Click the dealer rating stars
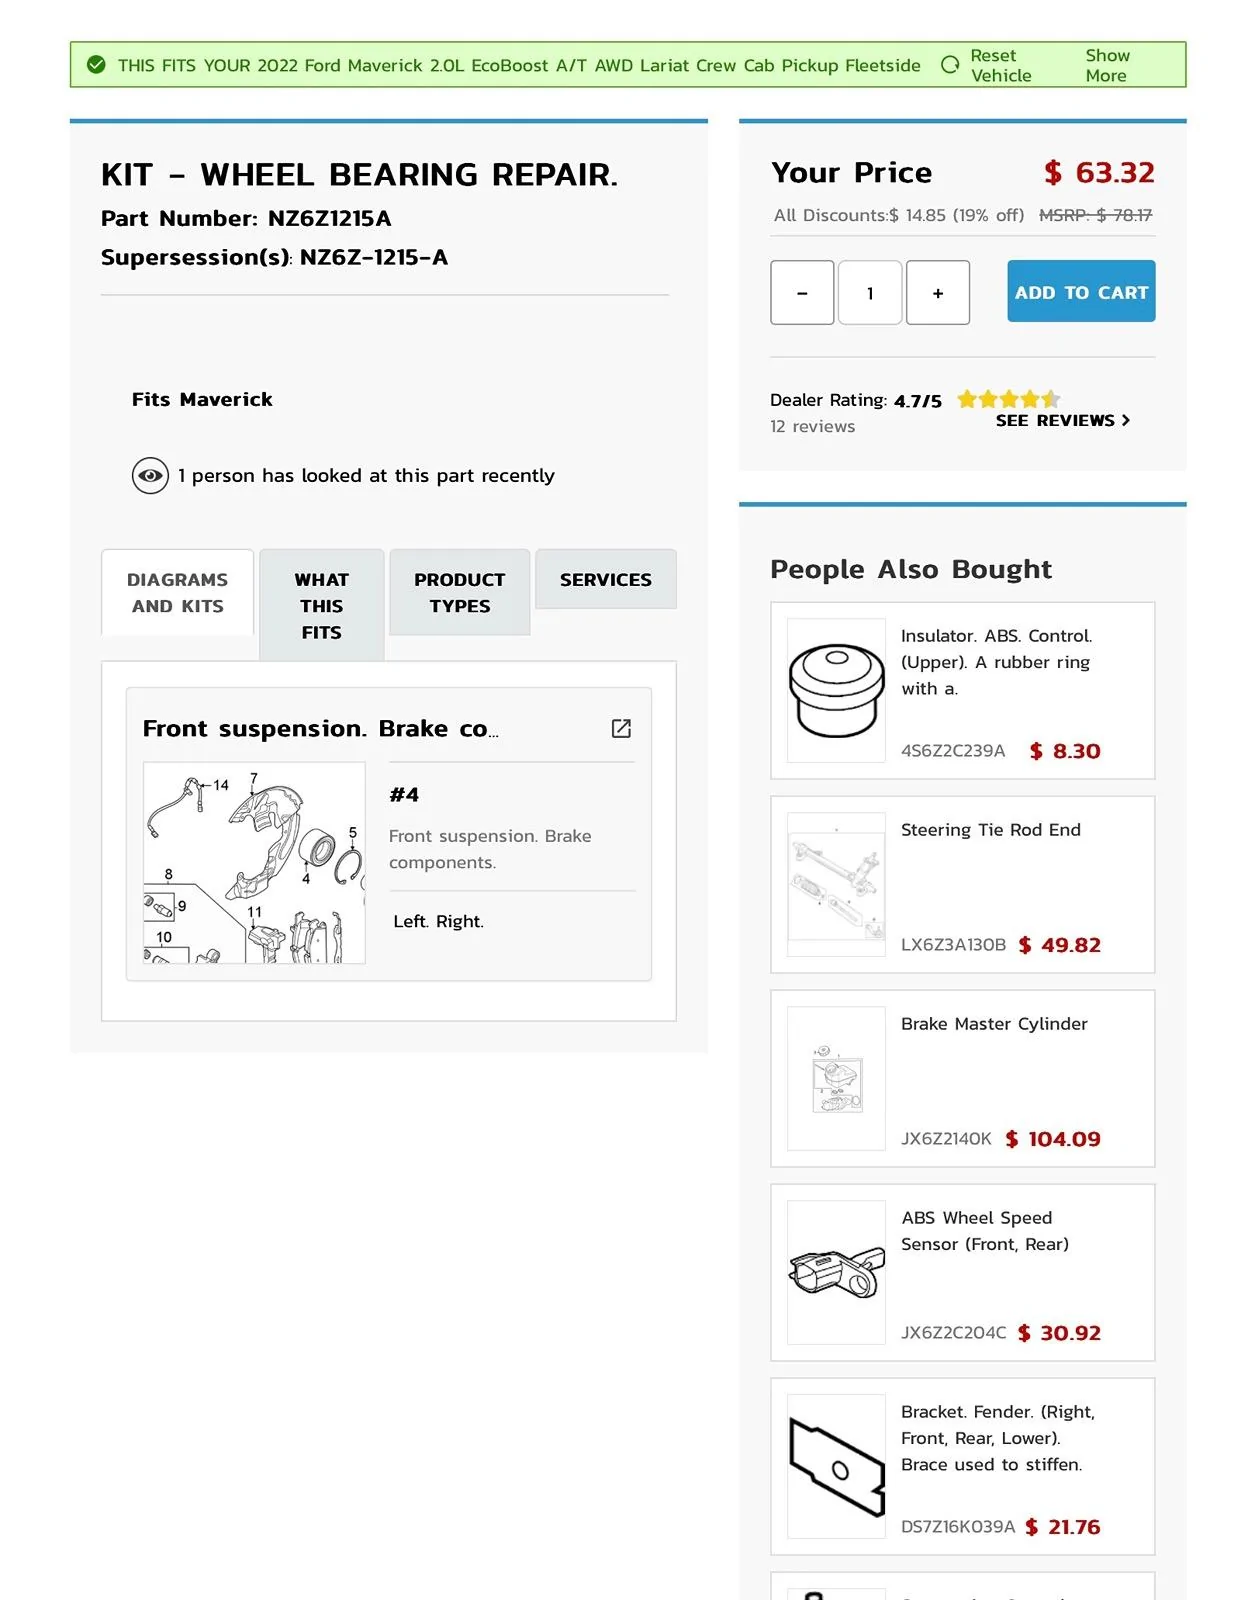The height and width of the screenshot is (1600, 1248). [x=1009, y=399]
